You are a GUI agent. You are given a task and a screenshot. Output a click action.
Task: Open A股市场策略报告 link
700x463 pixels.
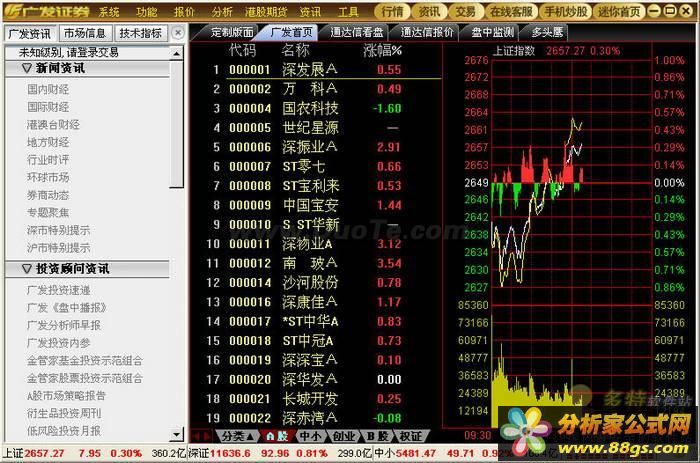[67, 396]
